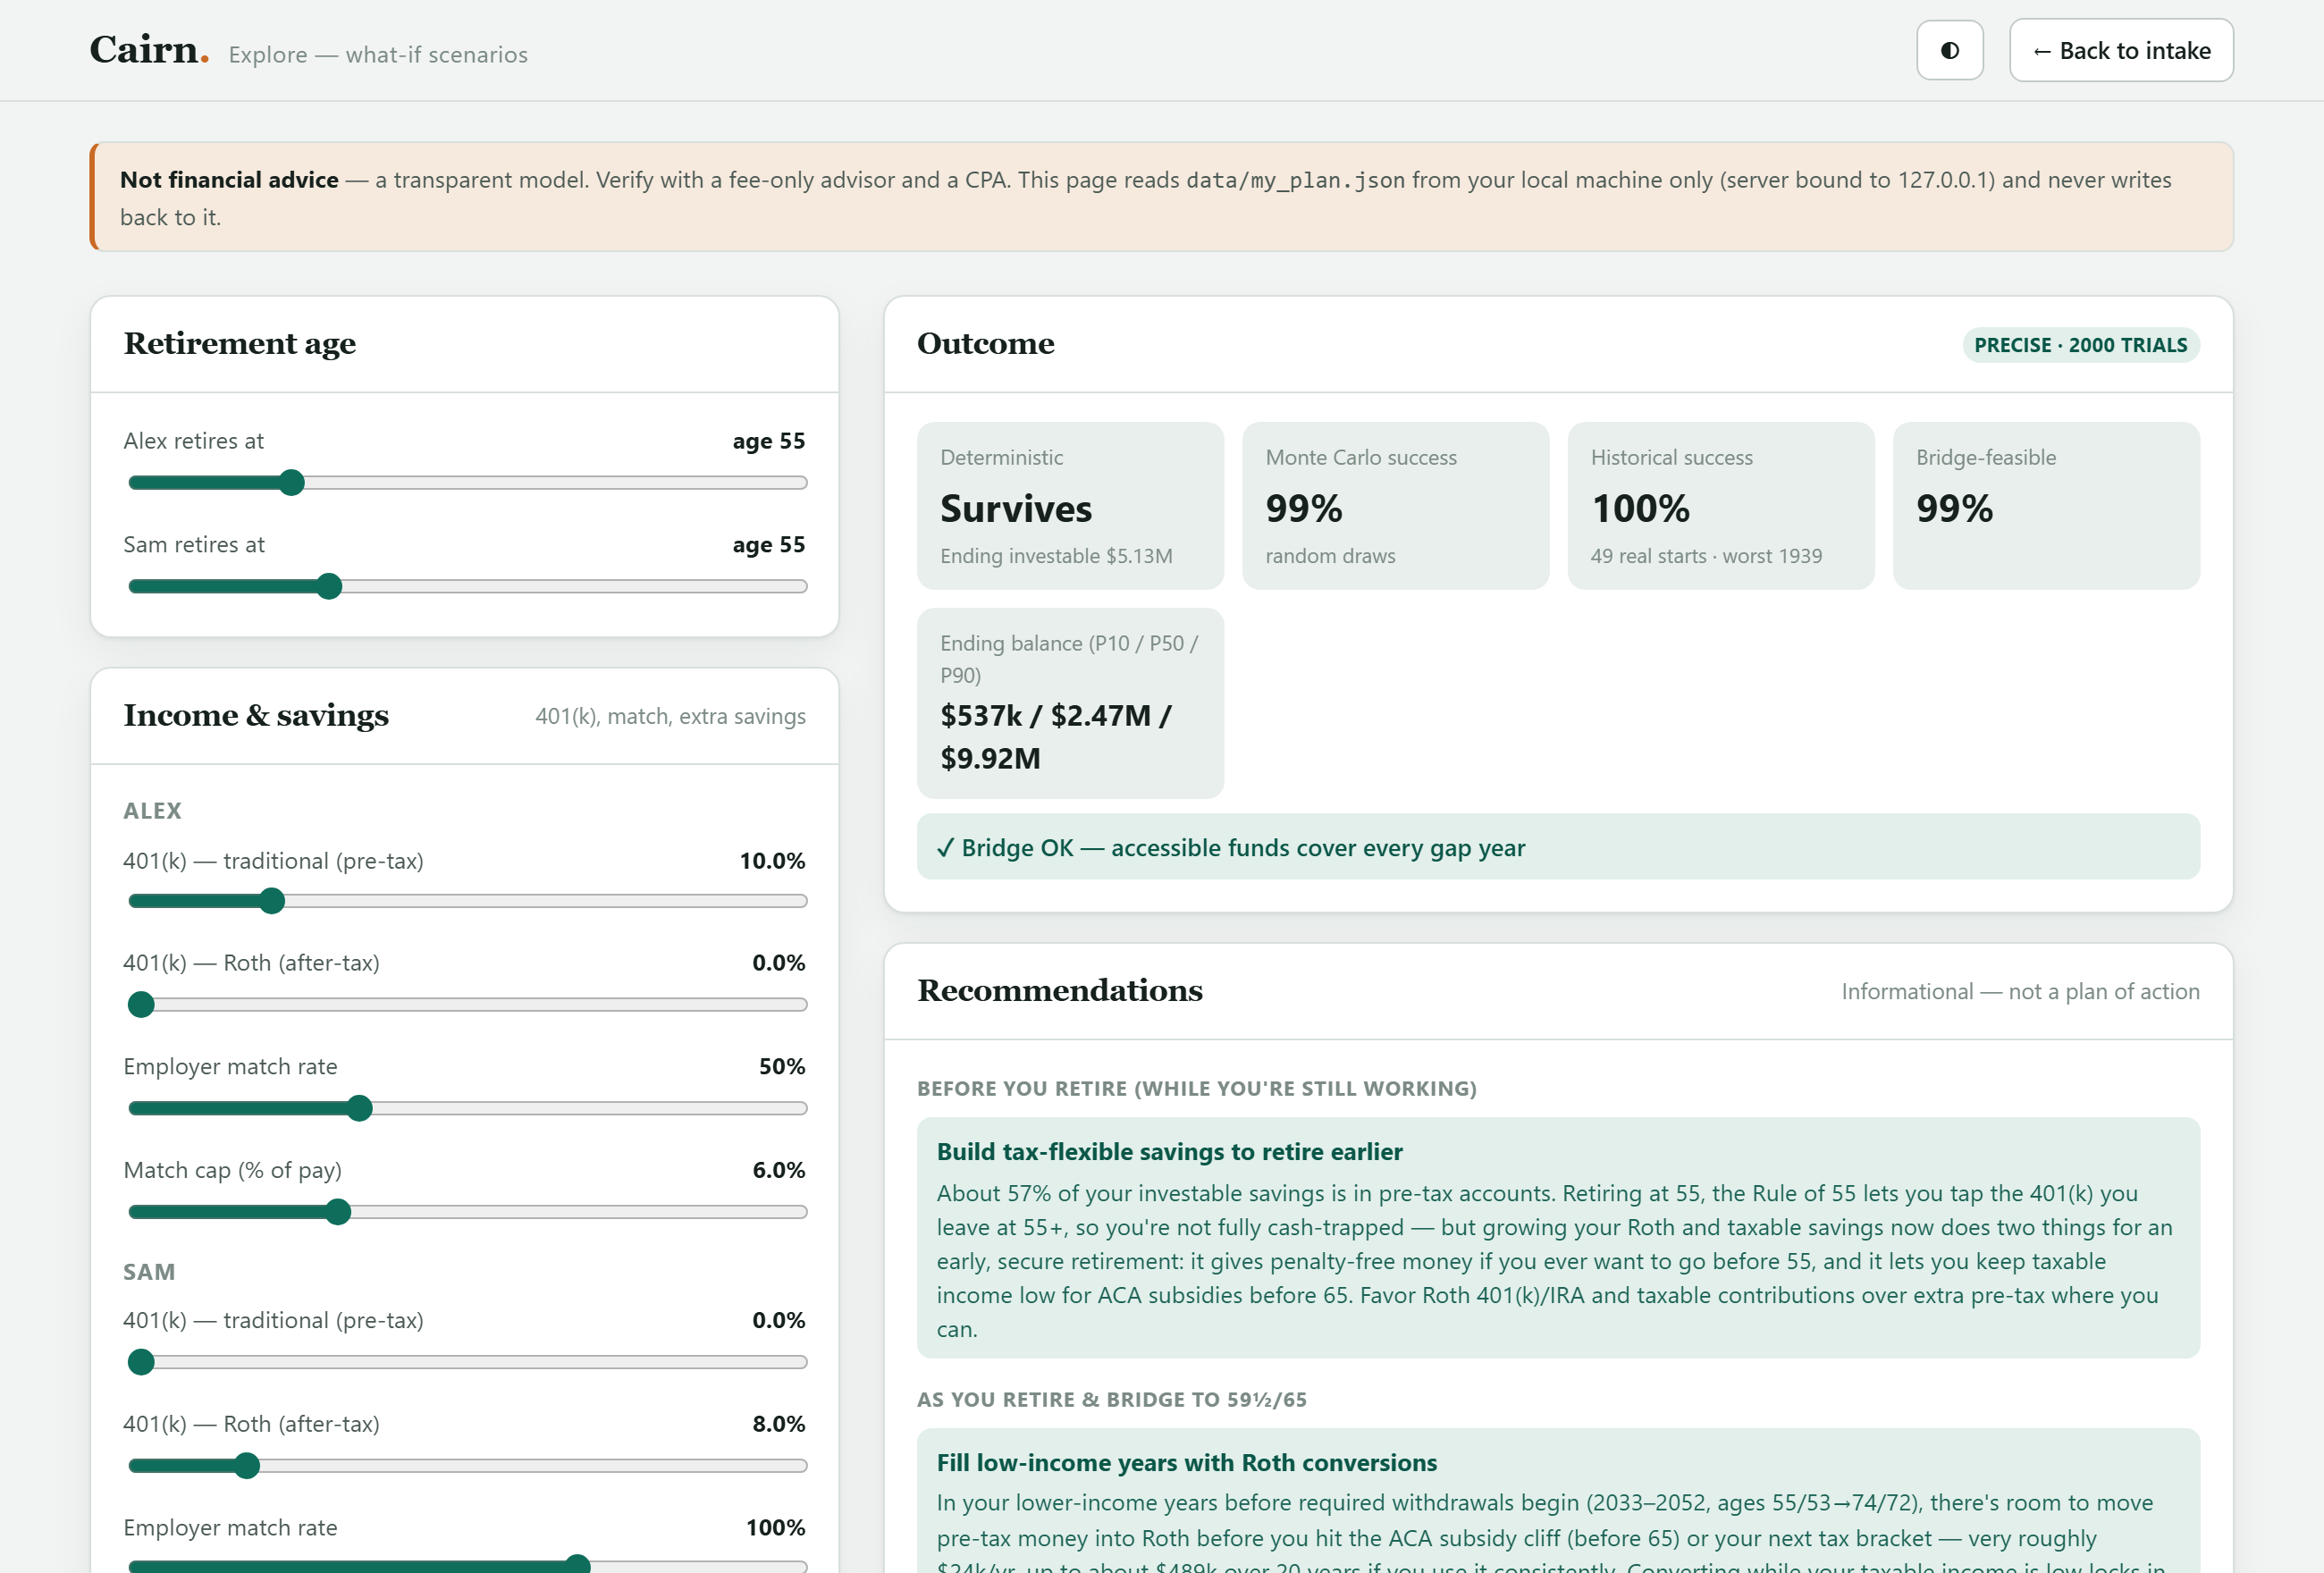Set Sam's 401(k) Roth after-tax slider at 8.0%
The width and height of the screenshot is (2324, 1573).
tap(468, 1466)
